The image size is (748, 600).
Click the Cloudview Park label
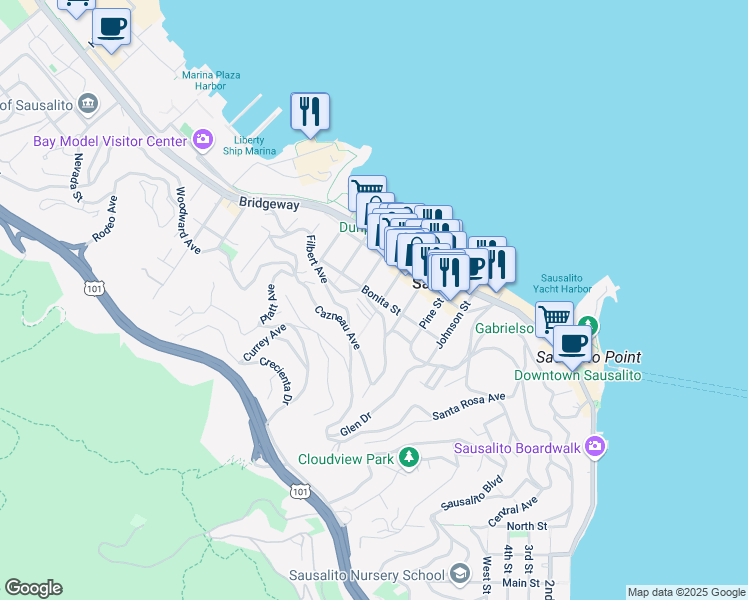coord(346,459)
